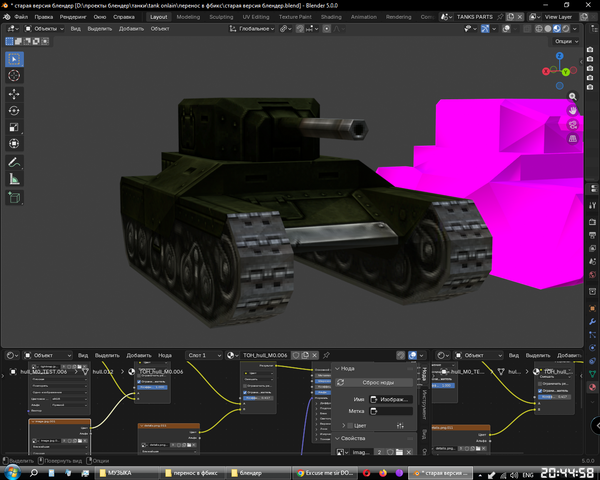600x480 pixels.
Task: Select the Rotate tool
Action: pyautogui.click(x=14, y=111)
